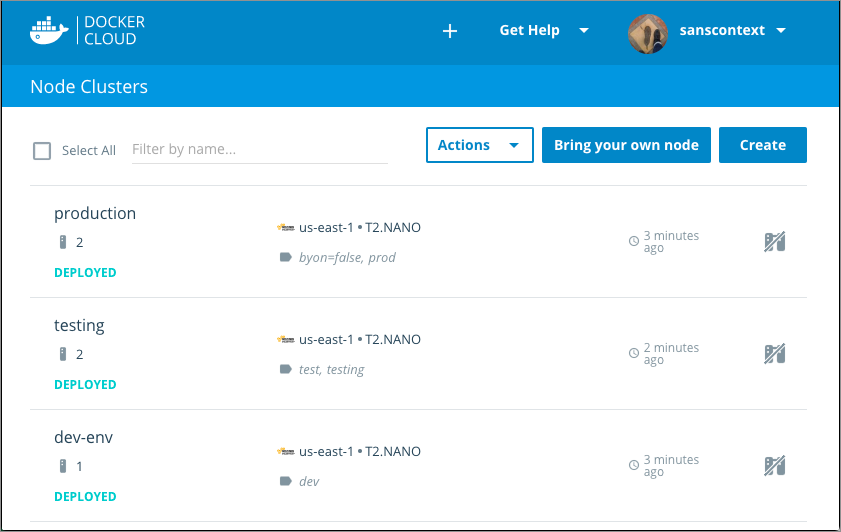Open the sanscontext user account menu
Screen dimensions: 841x532
point(707,31)
